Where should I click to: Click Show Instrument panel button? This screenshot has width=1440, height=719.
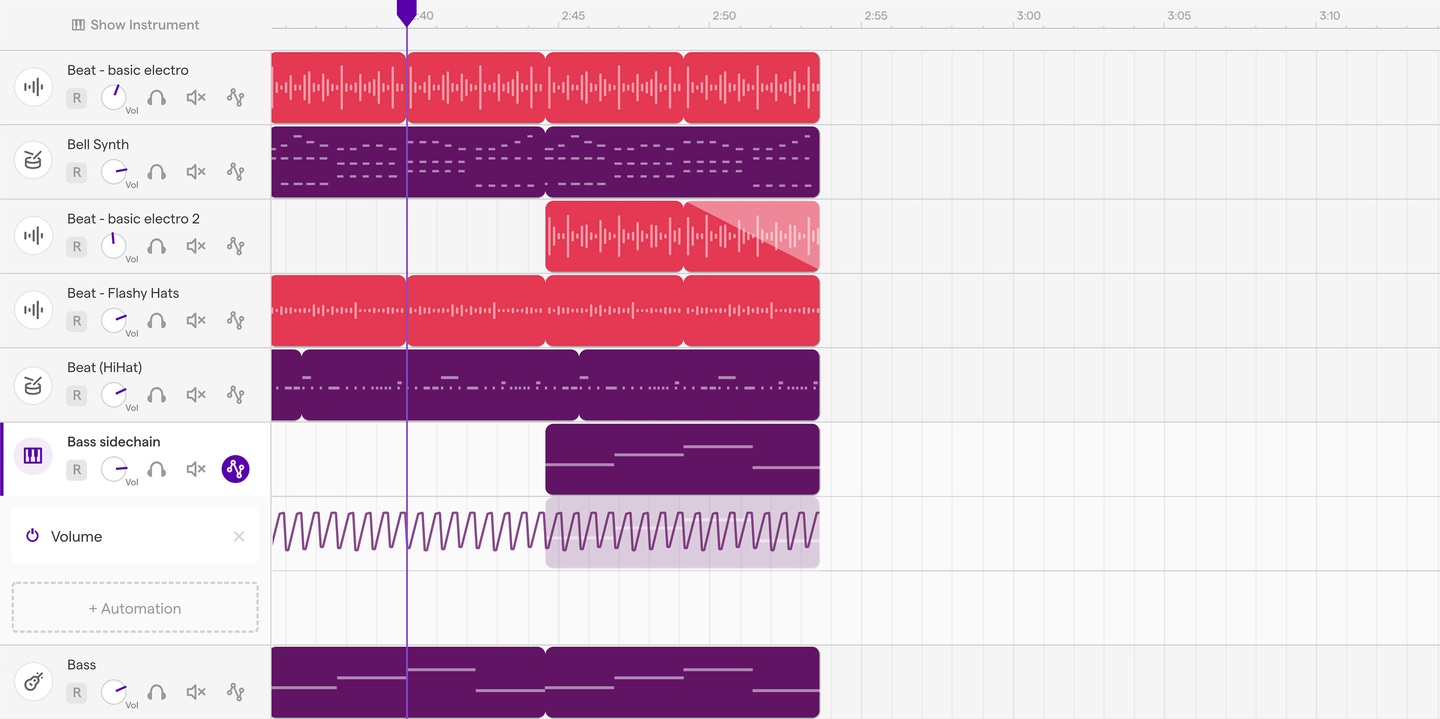coord(135,25)
